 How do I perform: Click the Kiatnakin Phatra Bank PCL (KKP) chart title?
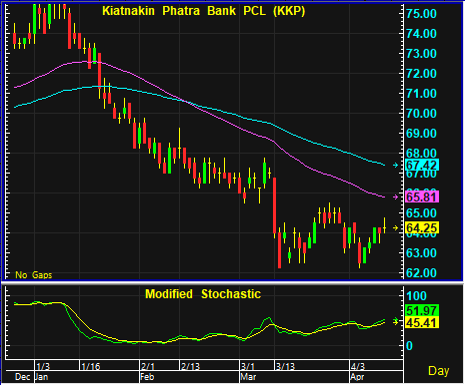tap(203, 11)
